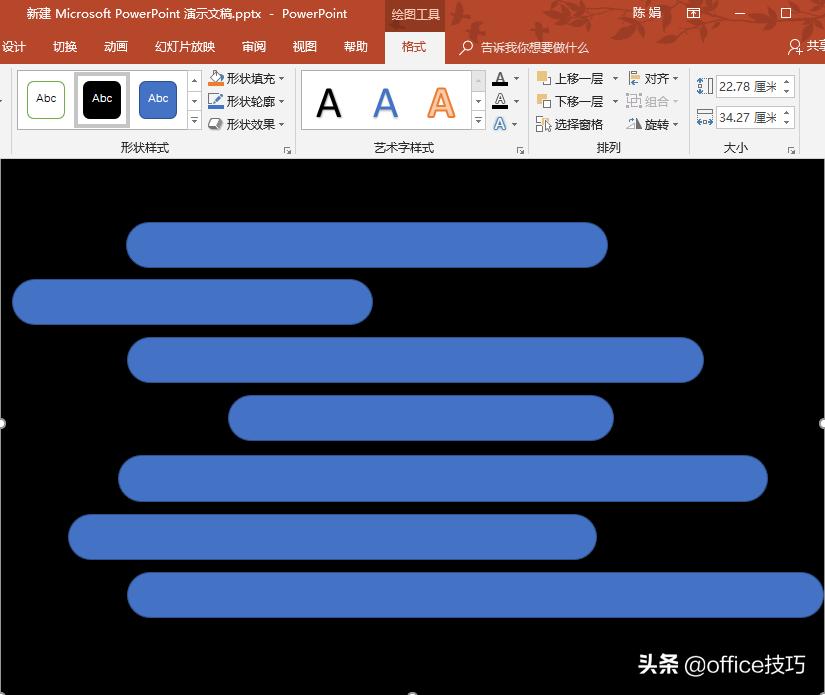The height and width of the screenshot is (695, 825).
Task: Click the 告诉我你想要做什么 search box
Action: click(524, 47)
